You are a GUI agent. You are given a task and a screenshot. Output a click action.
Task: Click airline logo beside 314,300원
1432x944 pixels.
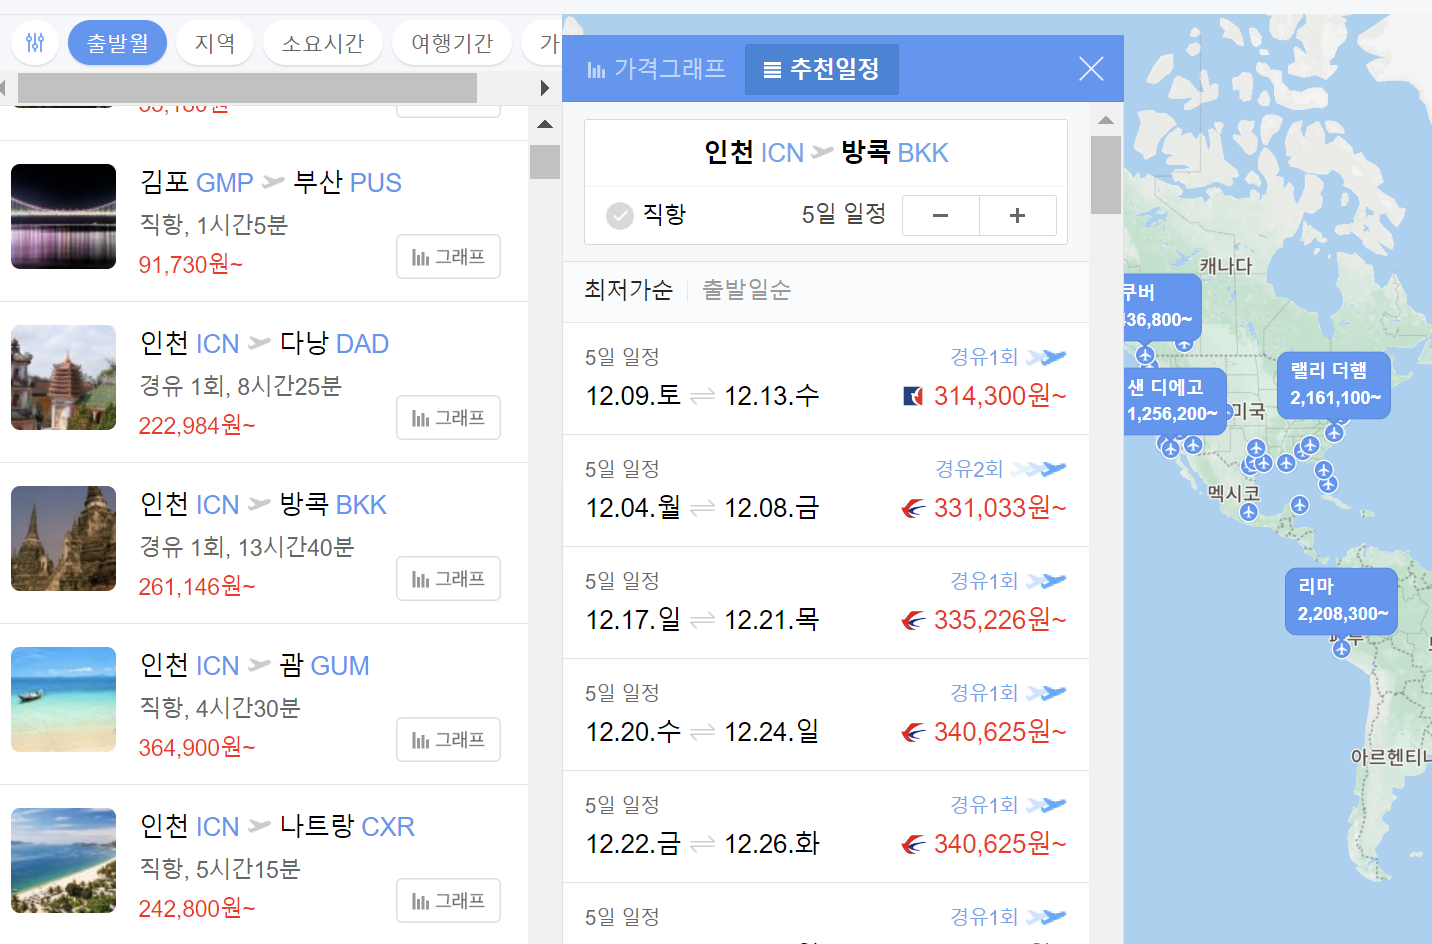(x=913, y=396)
